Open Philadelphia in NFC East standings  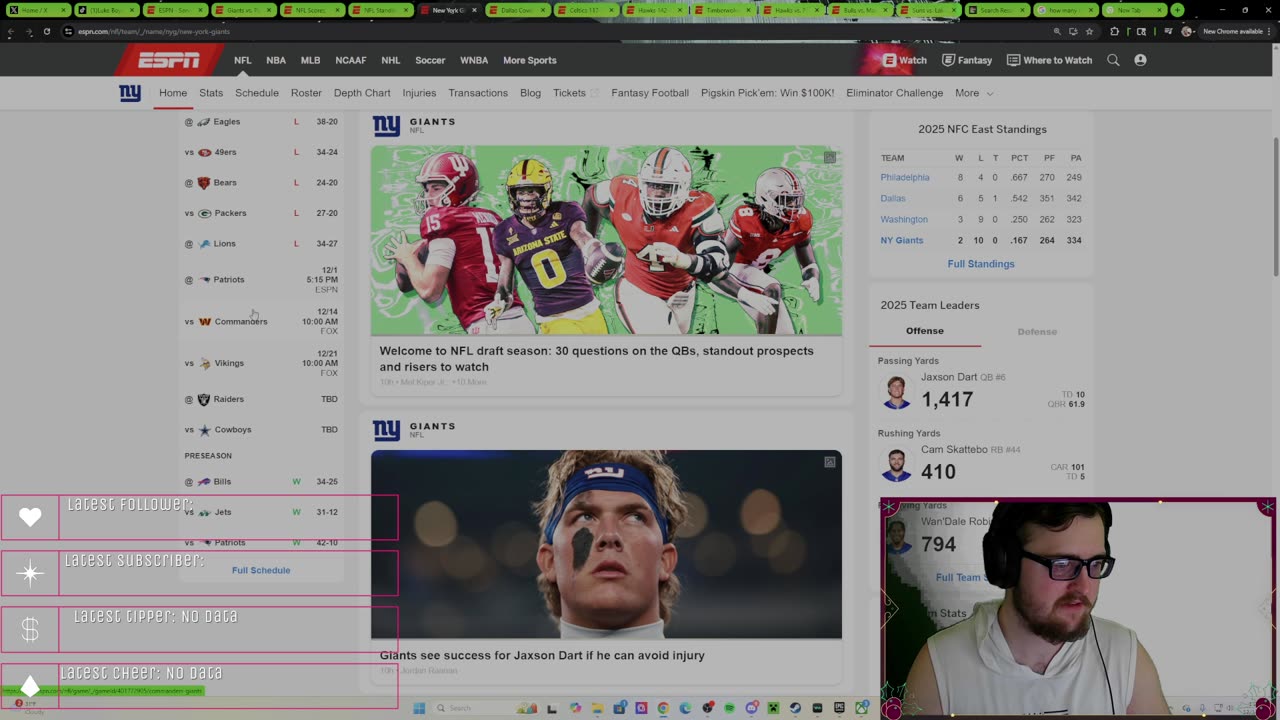[905, 178]
